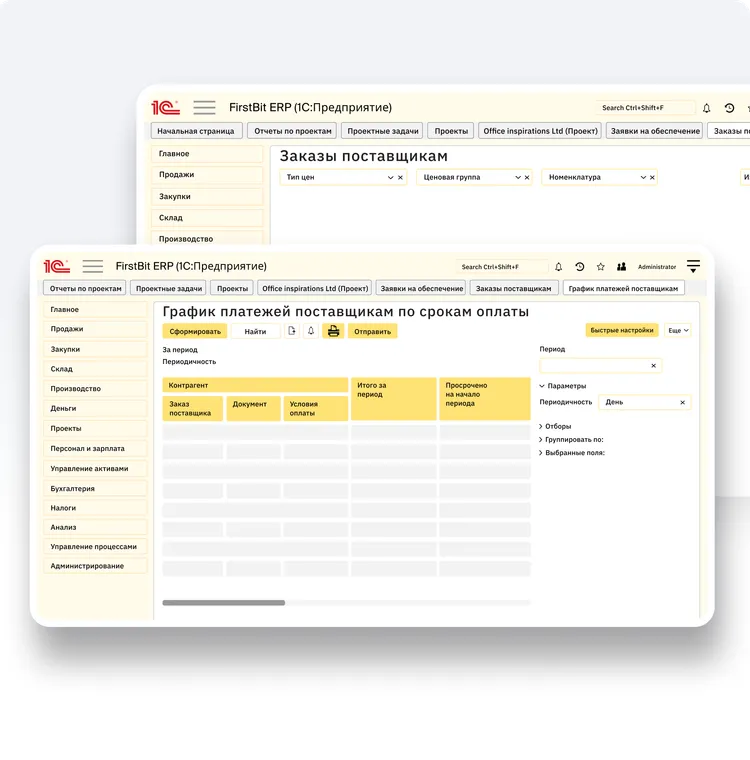Screen dimensions: 750x760
Task: Open the history clock icon beside Administrator
Action: (x=580, y=267)
